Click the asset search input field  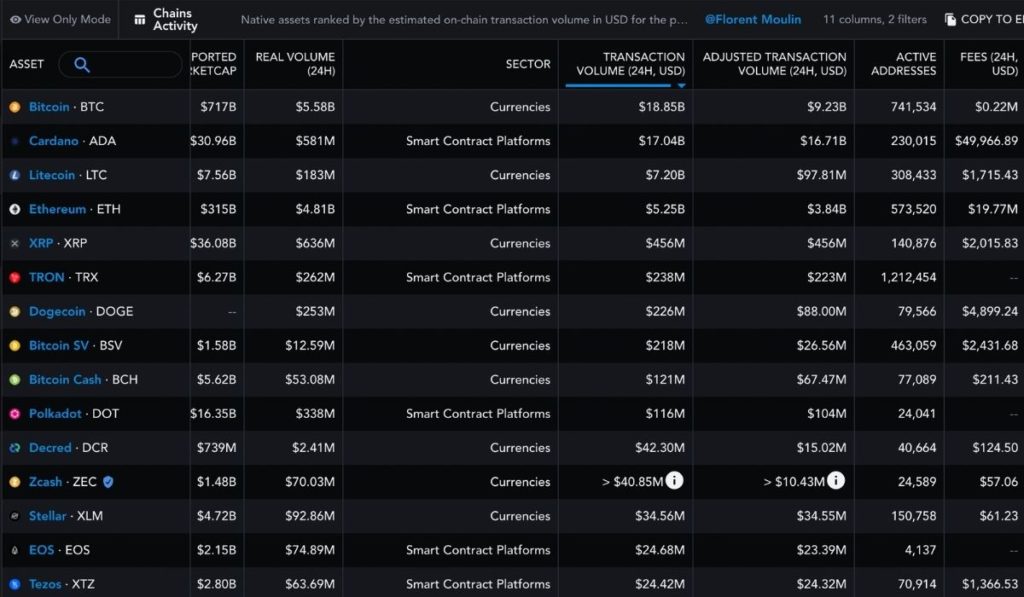(120, 64)
